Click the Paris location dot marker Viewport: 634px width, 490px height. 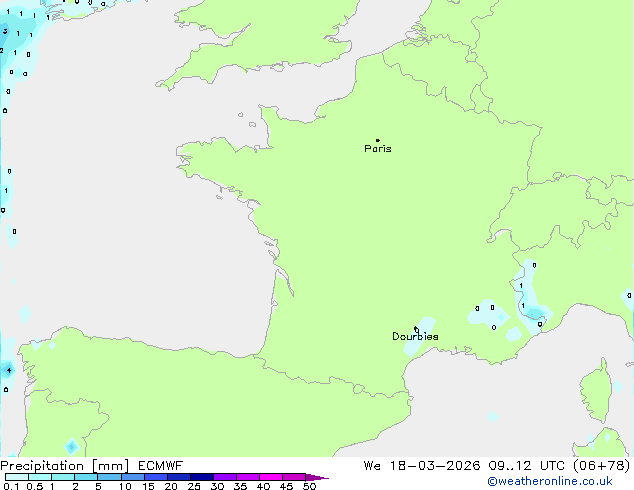pyautogui.click(x=378, y=140)
